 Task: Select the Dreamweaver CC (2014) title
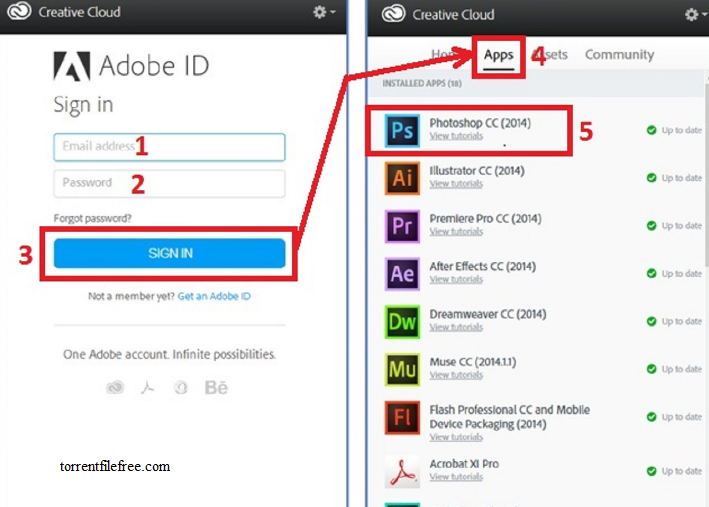(x=488, y=314)
